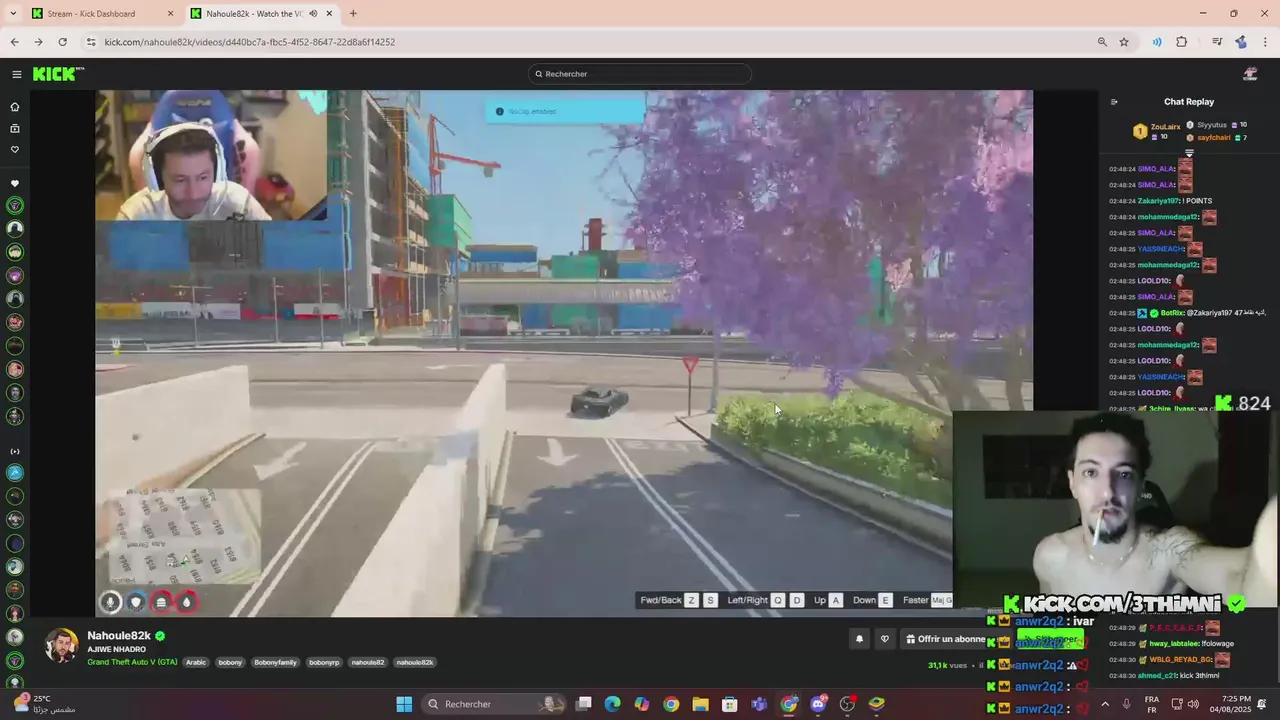Image resolution: width=1280 pixels, height=720 pixels.
Task: Open the Chrome three-dot menu
Action: click(1265, 42)
